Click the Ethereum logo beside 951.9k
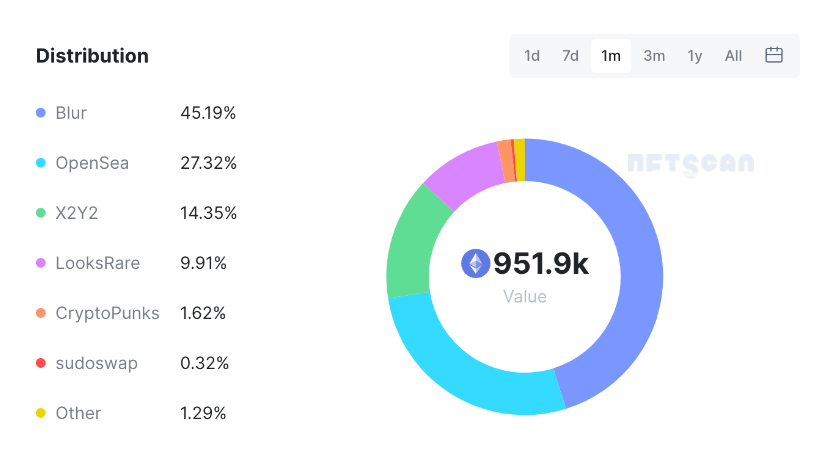Image resolution: width=824 pixels, height=450 pixels. pyautogui.click(x=476, y=263)
